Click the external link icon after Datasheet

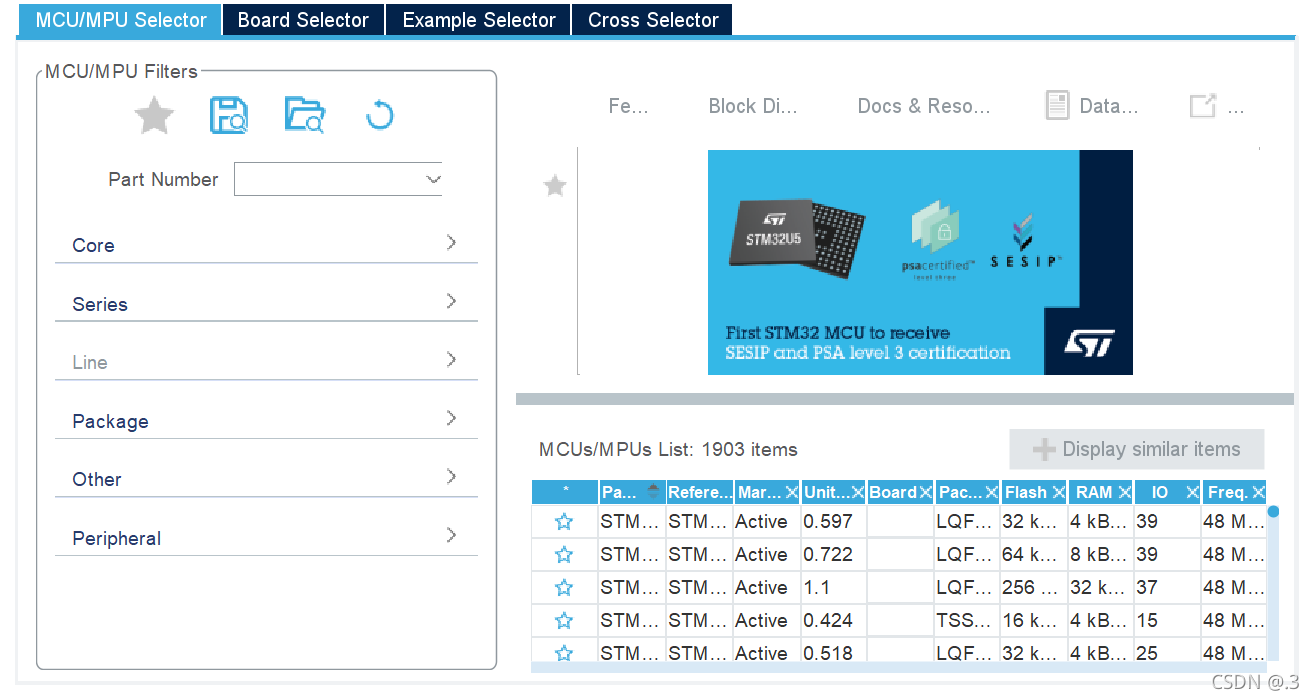(x=1202, y=106)
